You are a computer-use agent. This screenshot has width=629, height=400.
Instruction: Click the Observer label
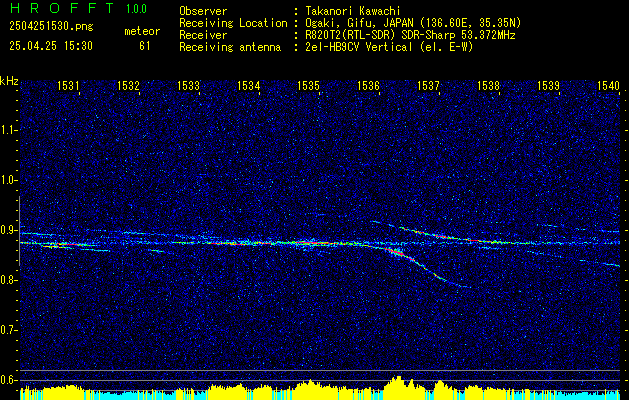[203, 11]
